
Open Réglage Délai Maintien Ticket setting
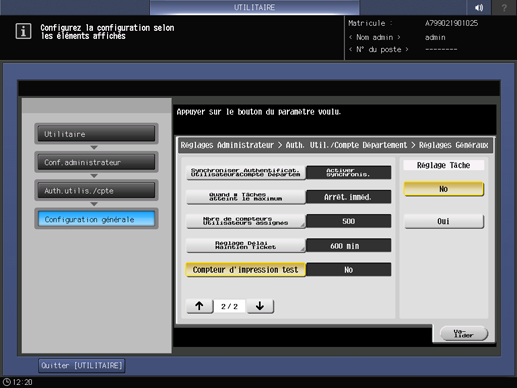(246, 245)
